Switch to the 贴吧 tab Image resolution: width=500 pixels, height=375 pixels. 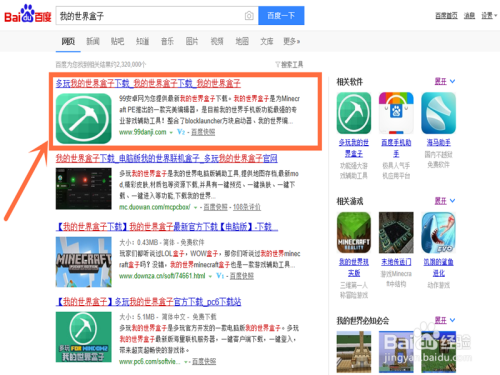(118, 41)
